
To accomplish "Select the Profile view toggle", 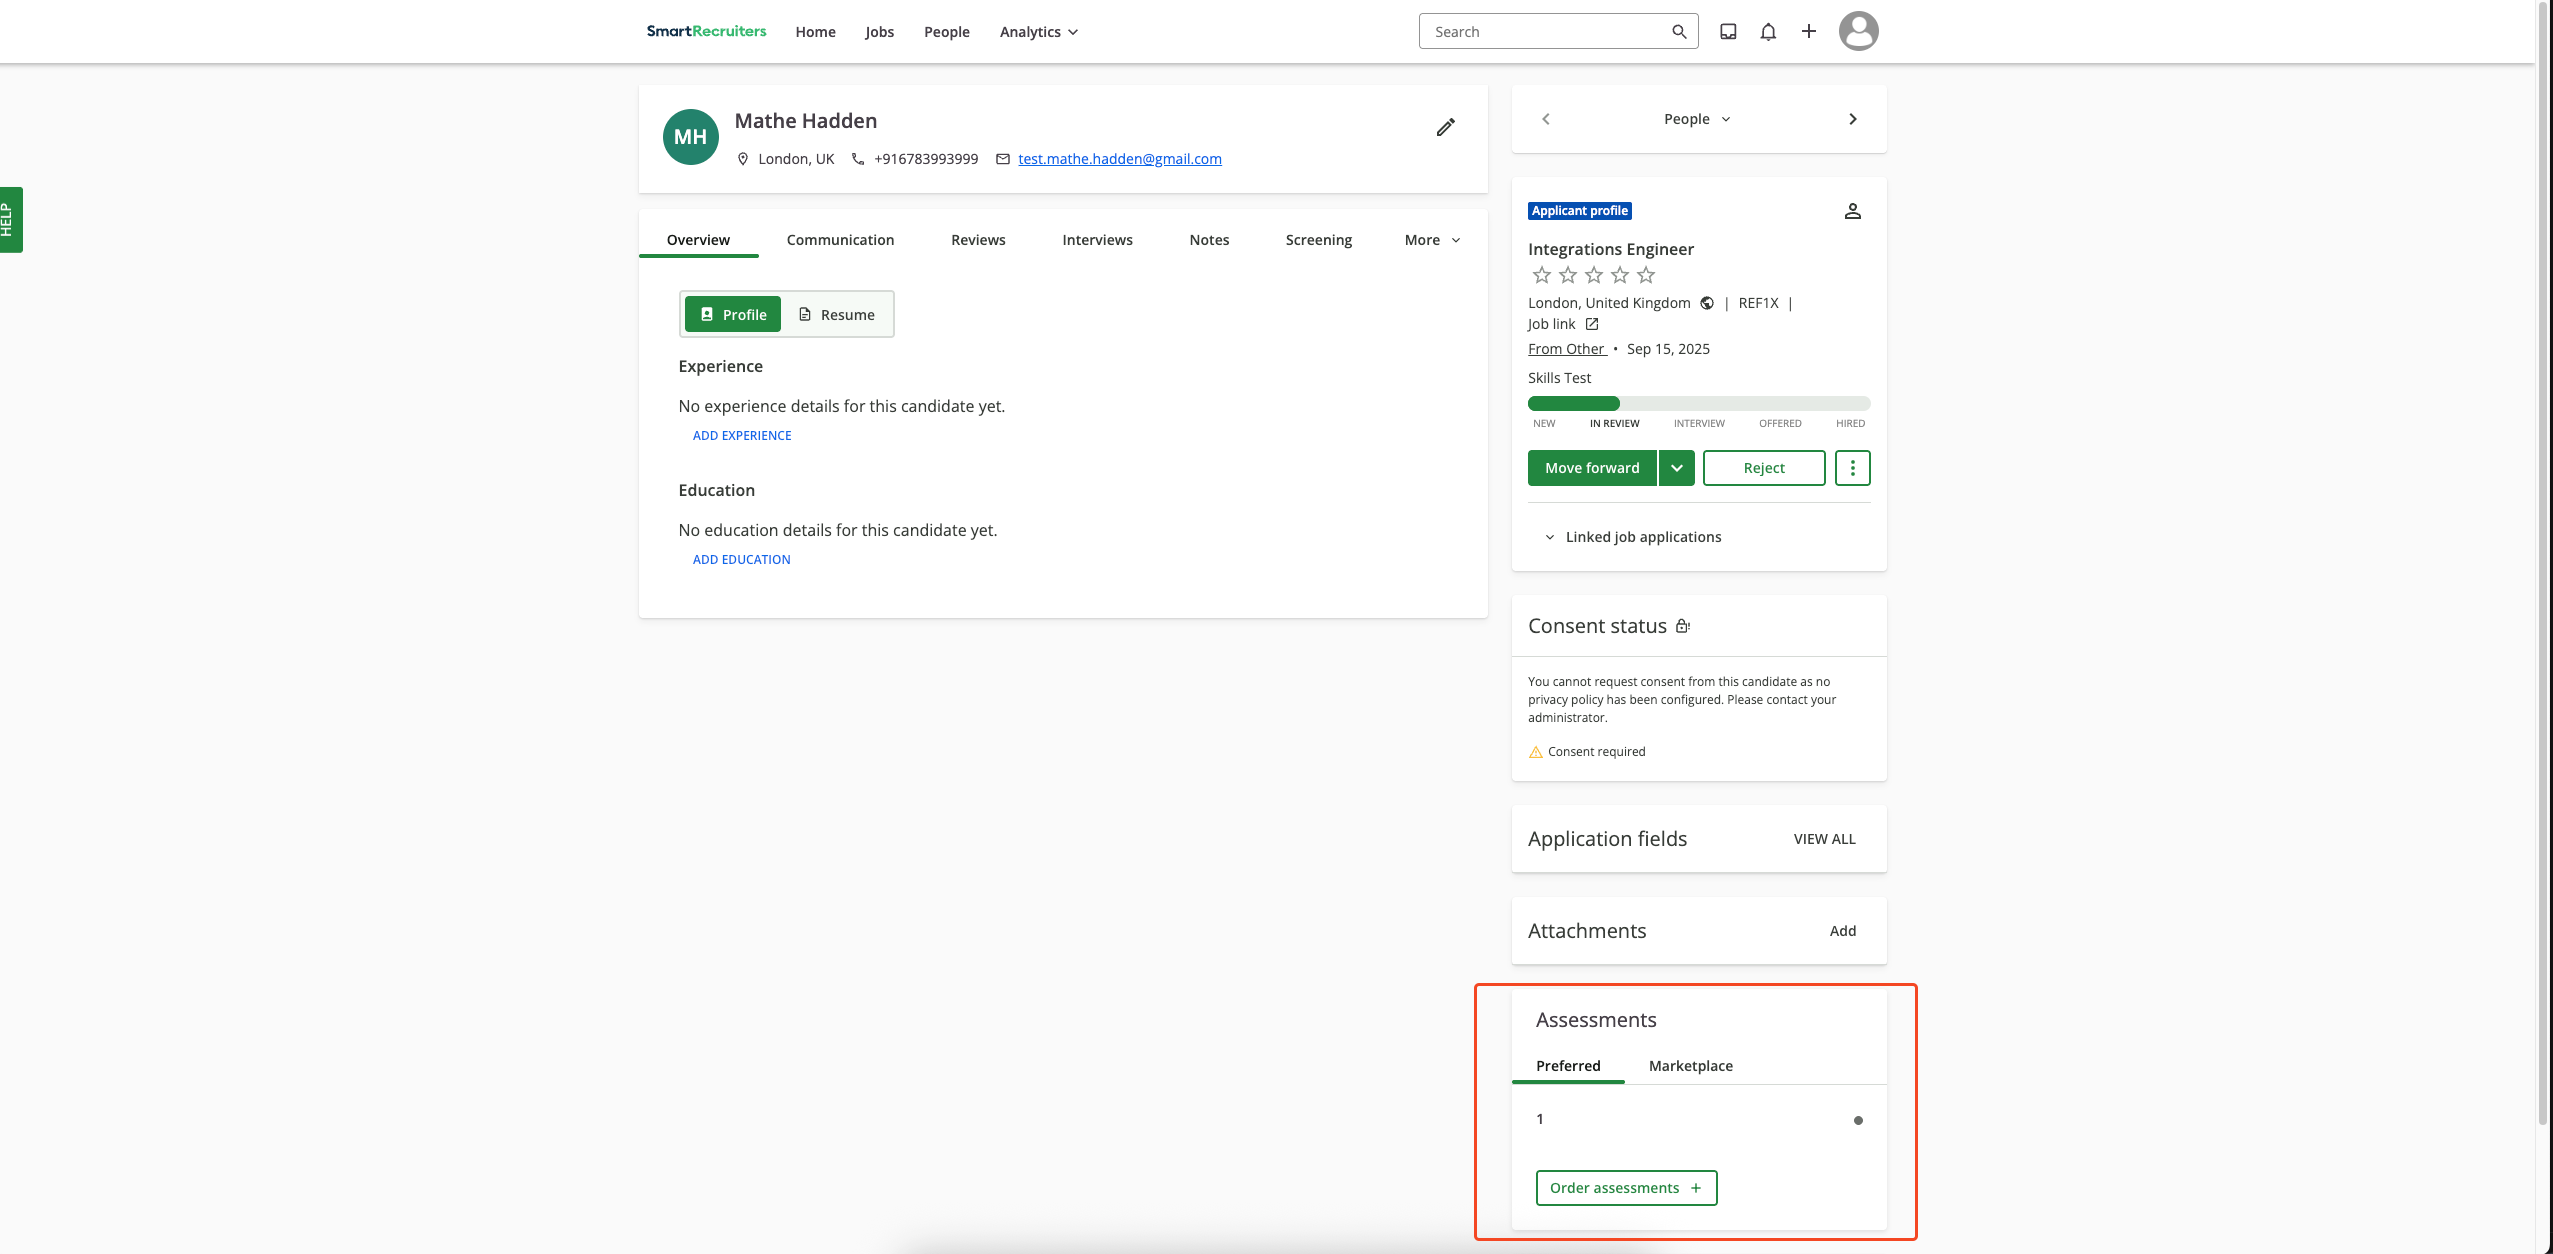I will click(x=732, y=314).
